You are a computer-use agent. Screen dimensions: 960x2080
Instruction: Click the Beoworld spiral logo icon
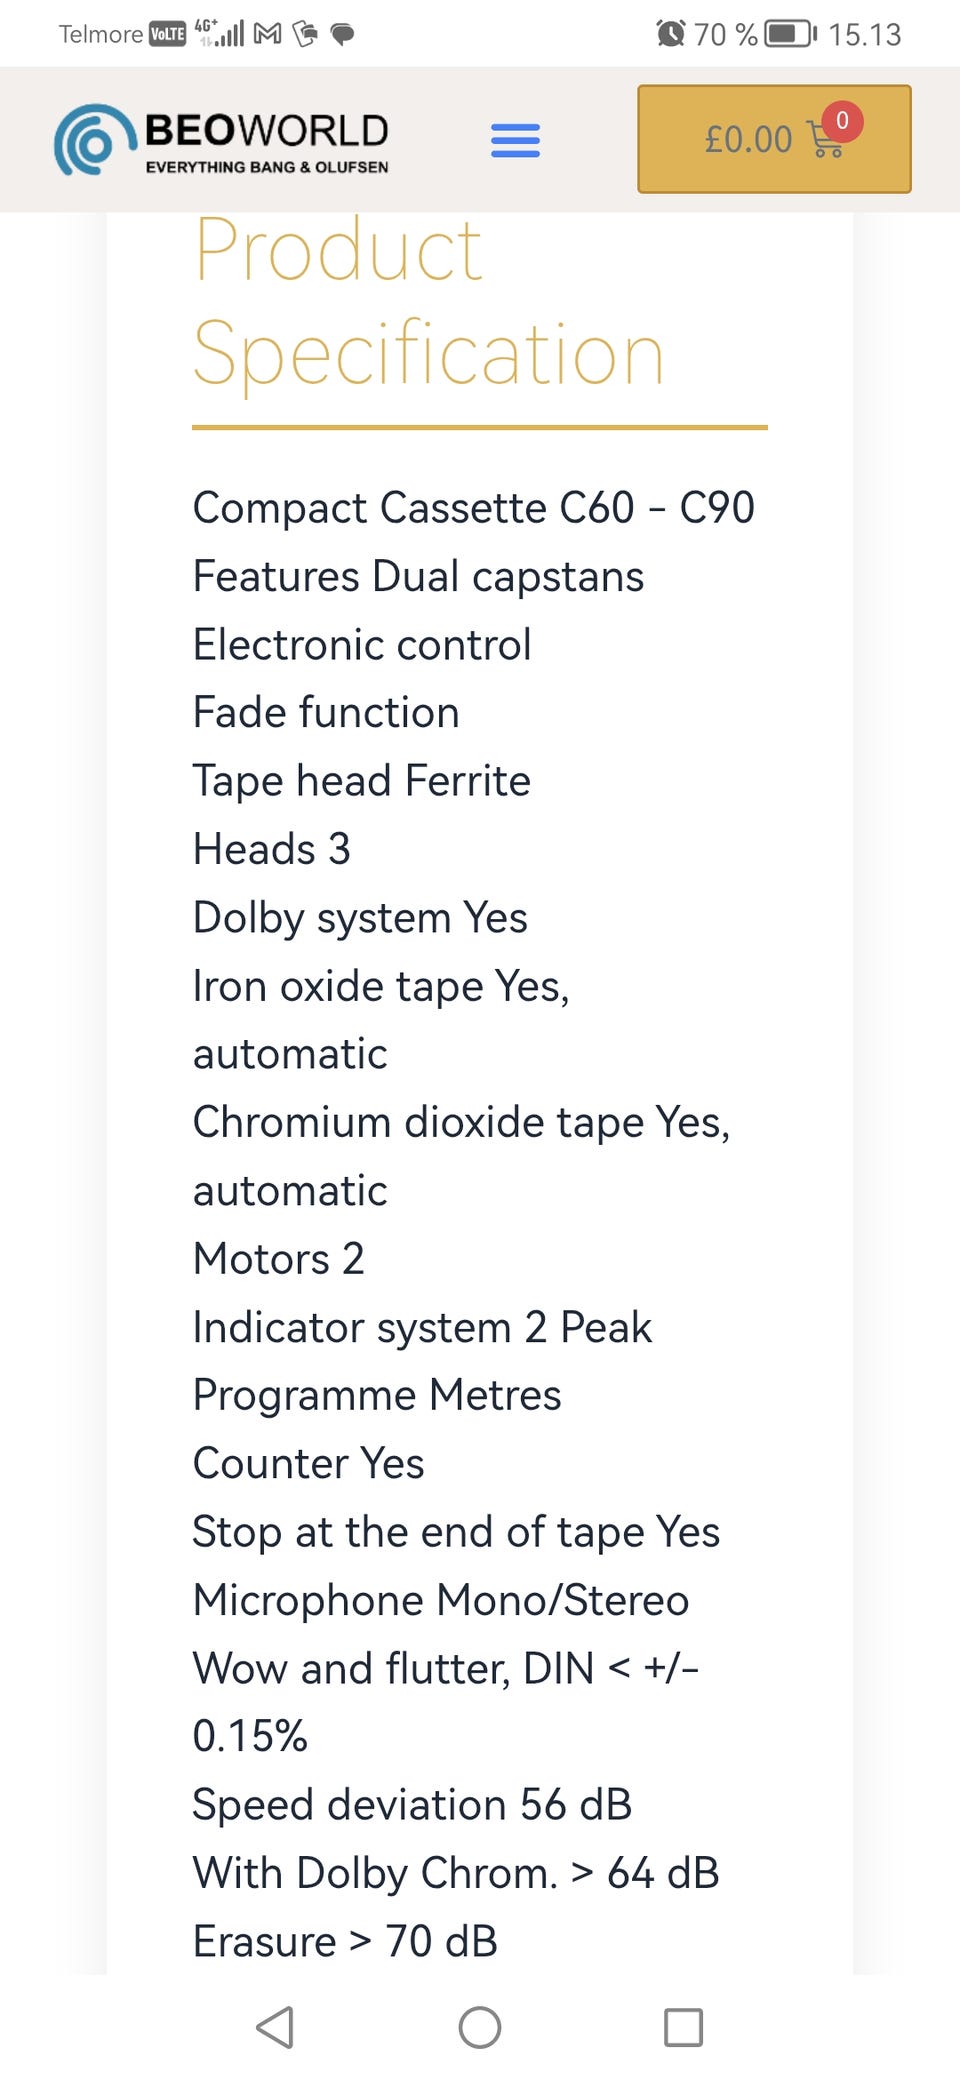(x=94, y=141)
